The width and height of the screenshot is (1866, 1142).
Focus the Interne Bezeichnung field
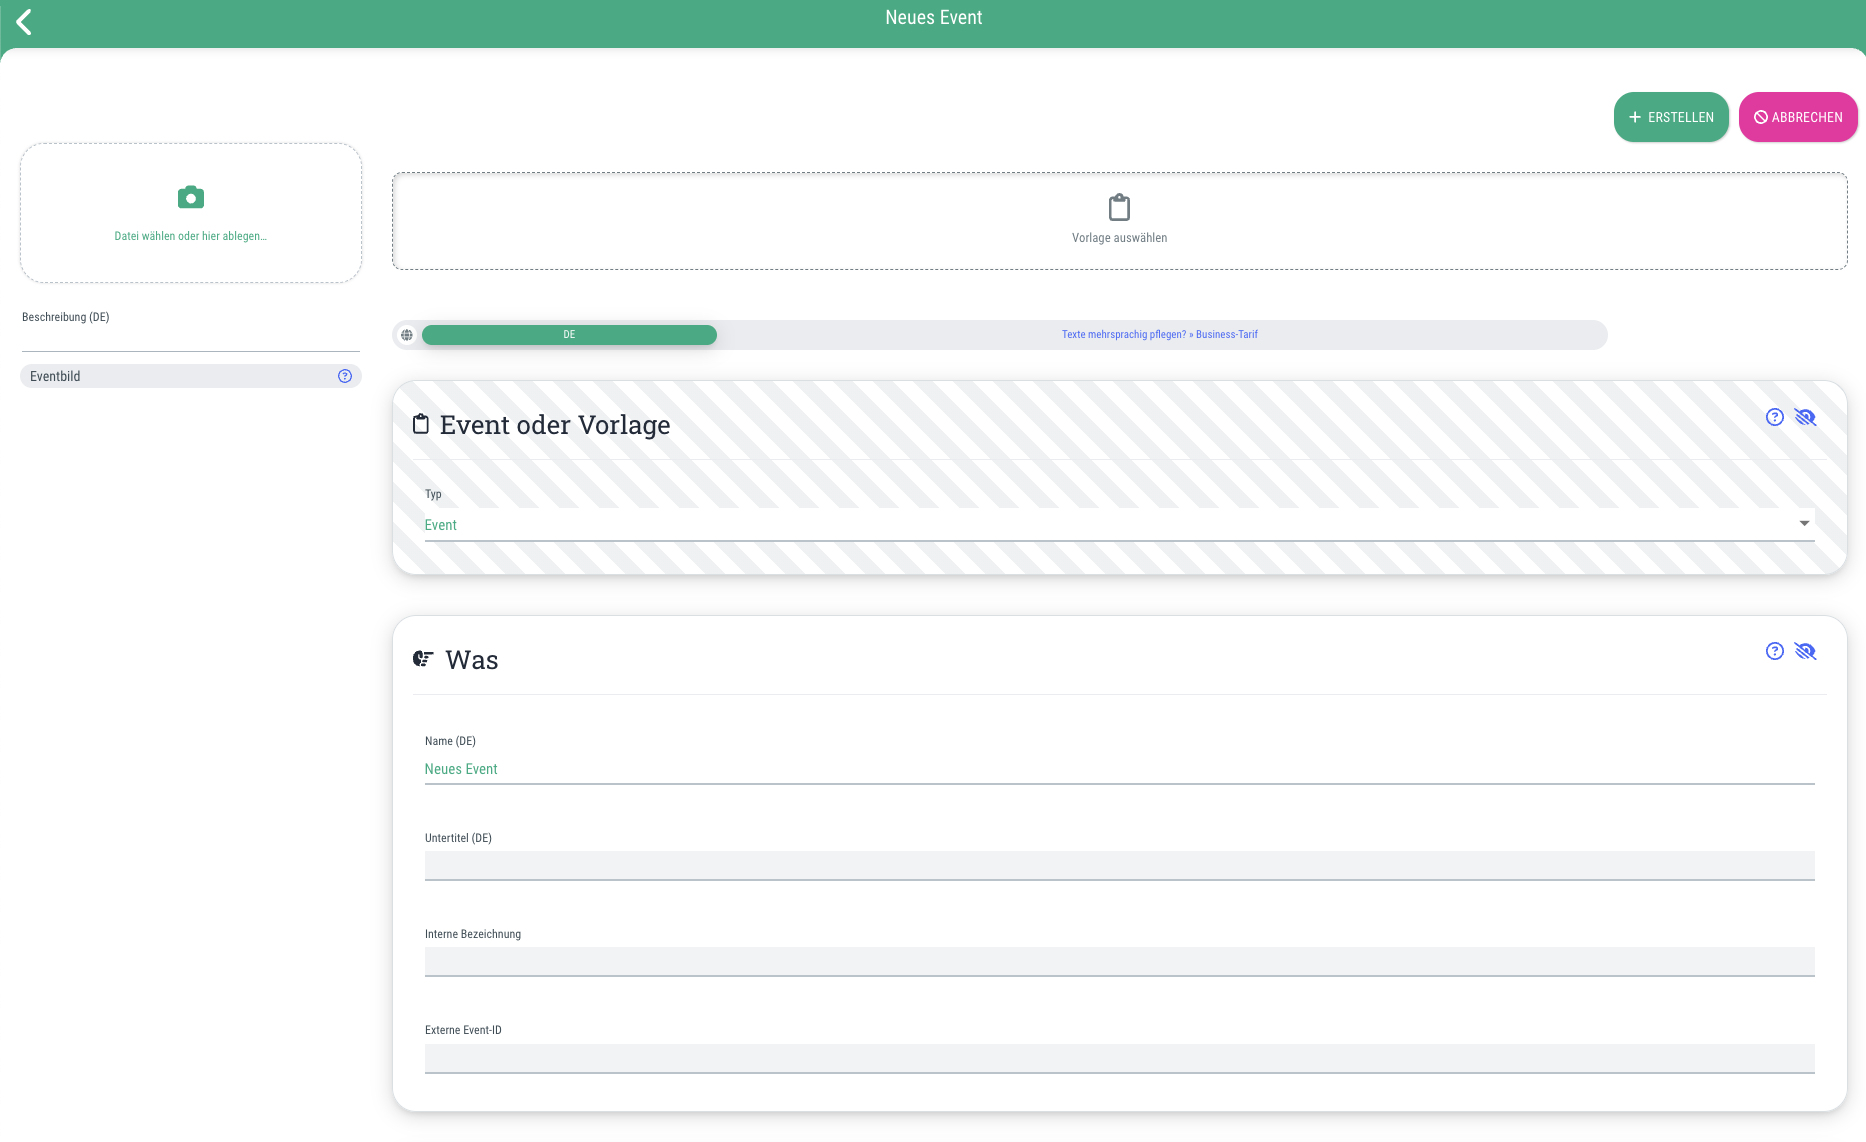pyautogui.click(x=1119, y=962)
